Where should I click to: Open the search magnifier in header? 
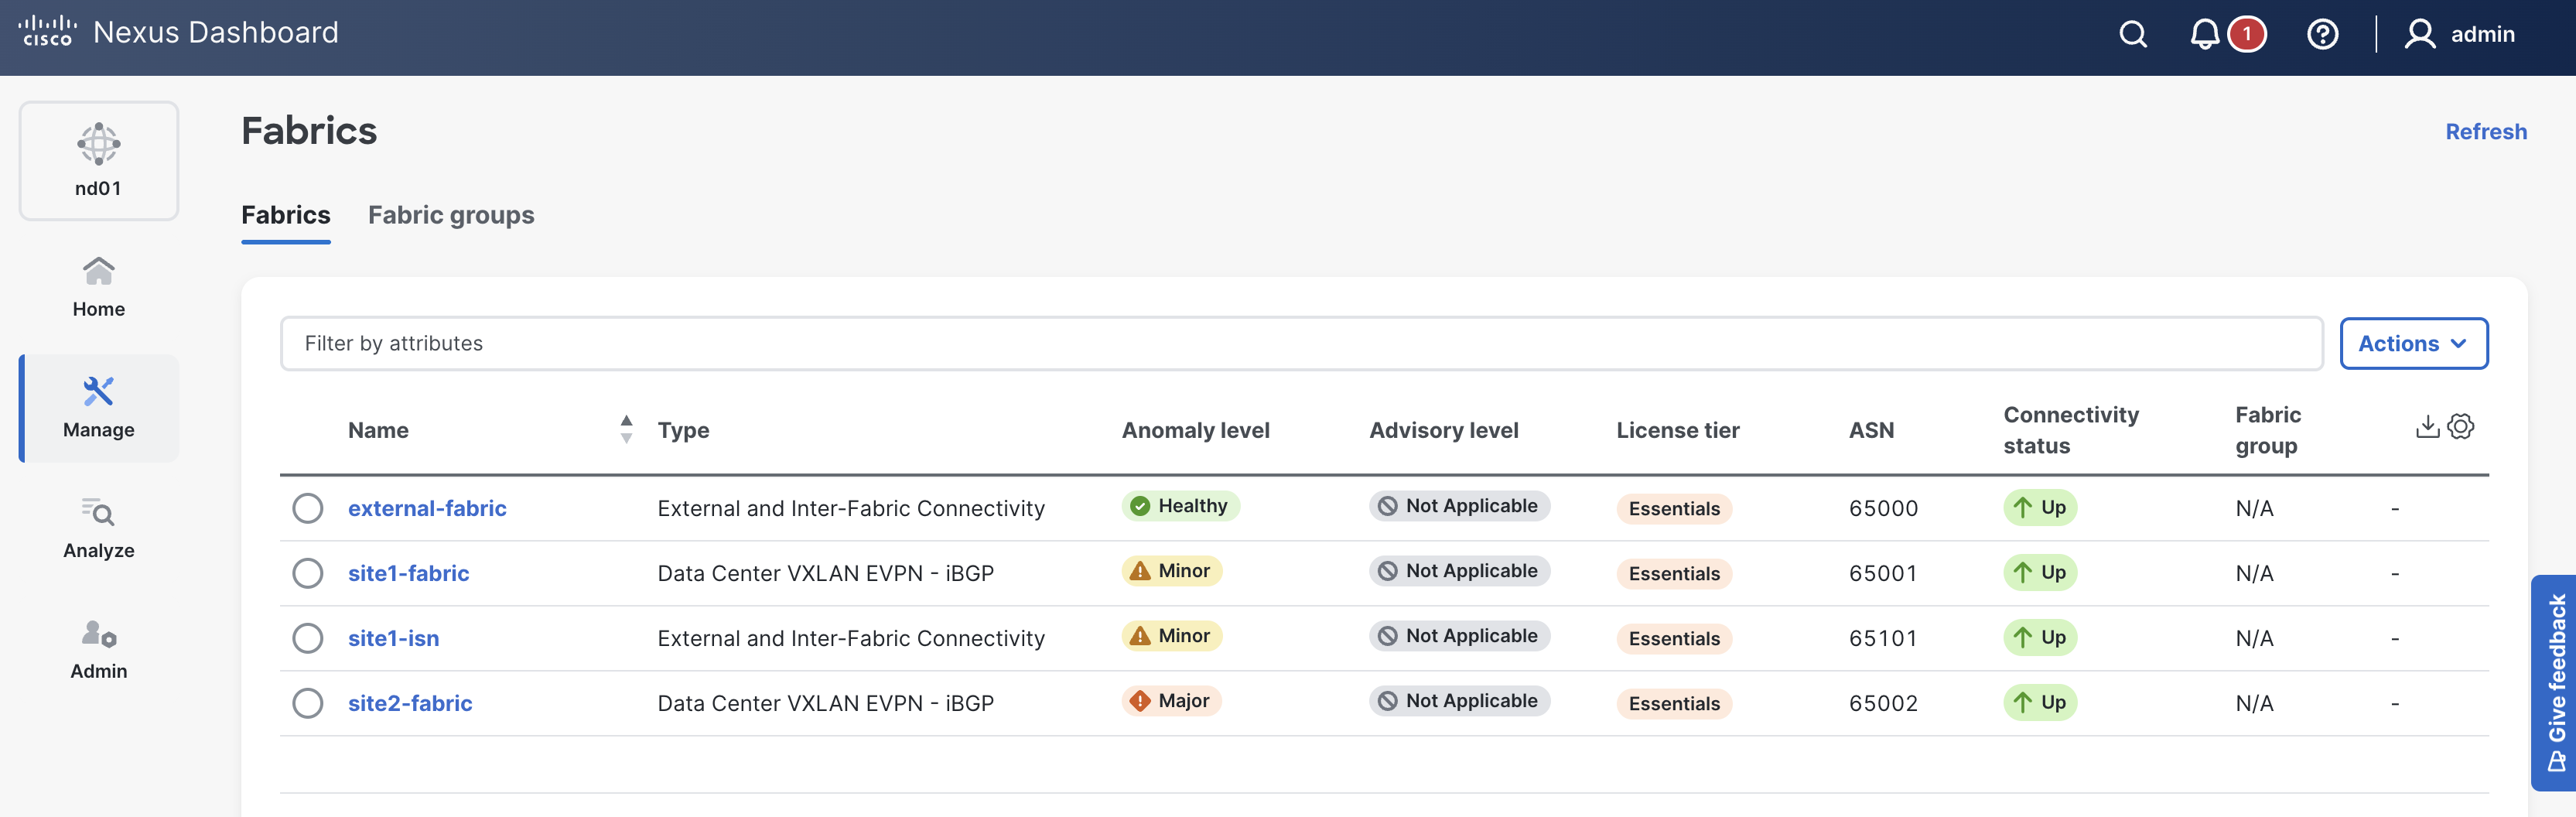point(2132,35)
